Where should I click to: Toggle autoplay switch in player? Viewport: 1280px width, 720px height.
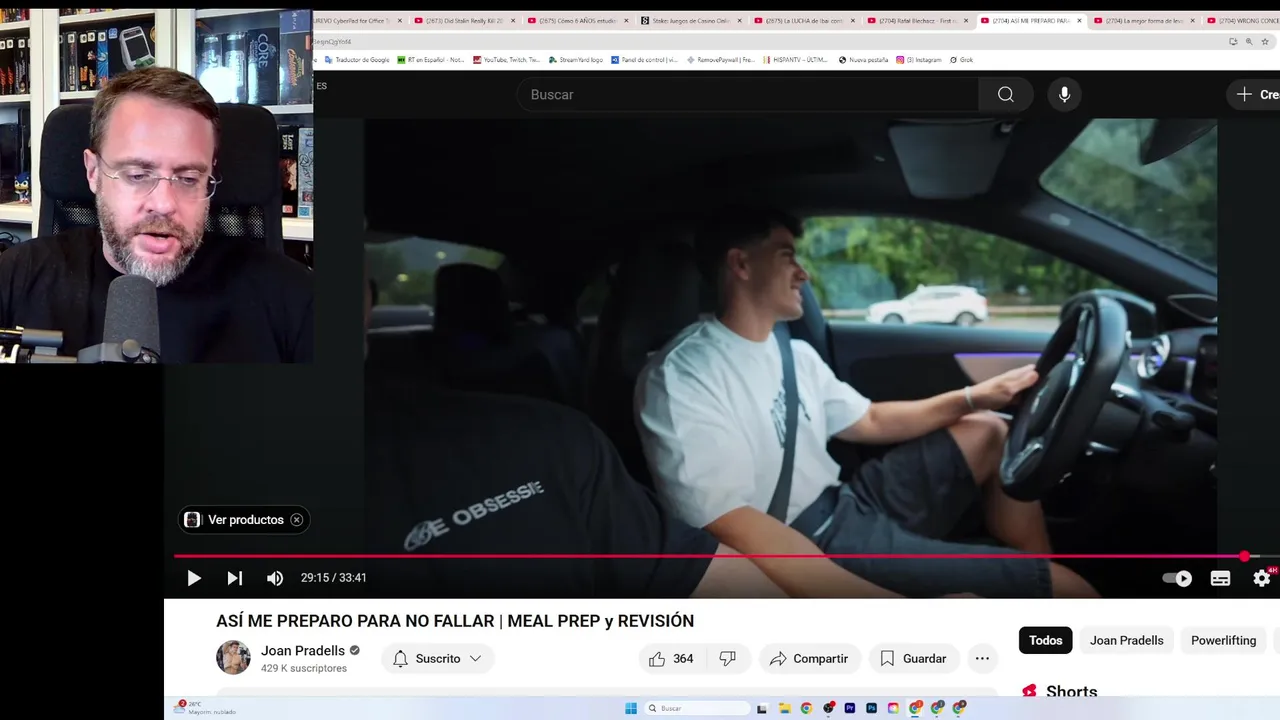point(1177,578)
